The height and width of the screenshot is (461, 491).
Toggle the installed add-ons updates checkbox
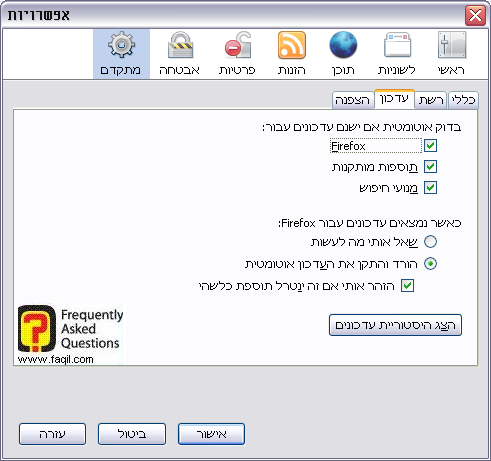click(x=430, y=167)
